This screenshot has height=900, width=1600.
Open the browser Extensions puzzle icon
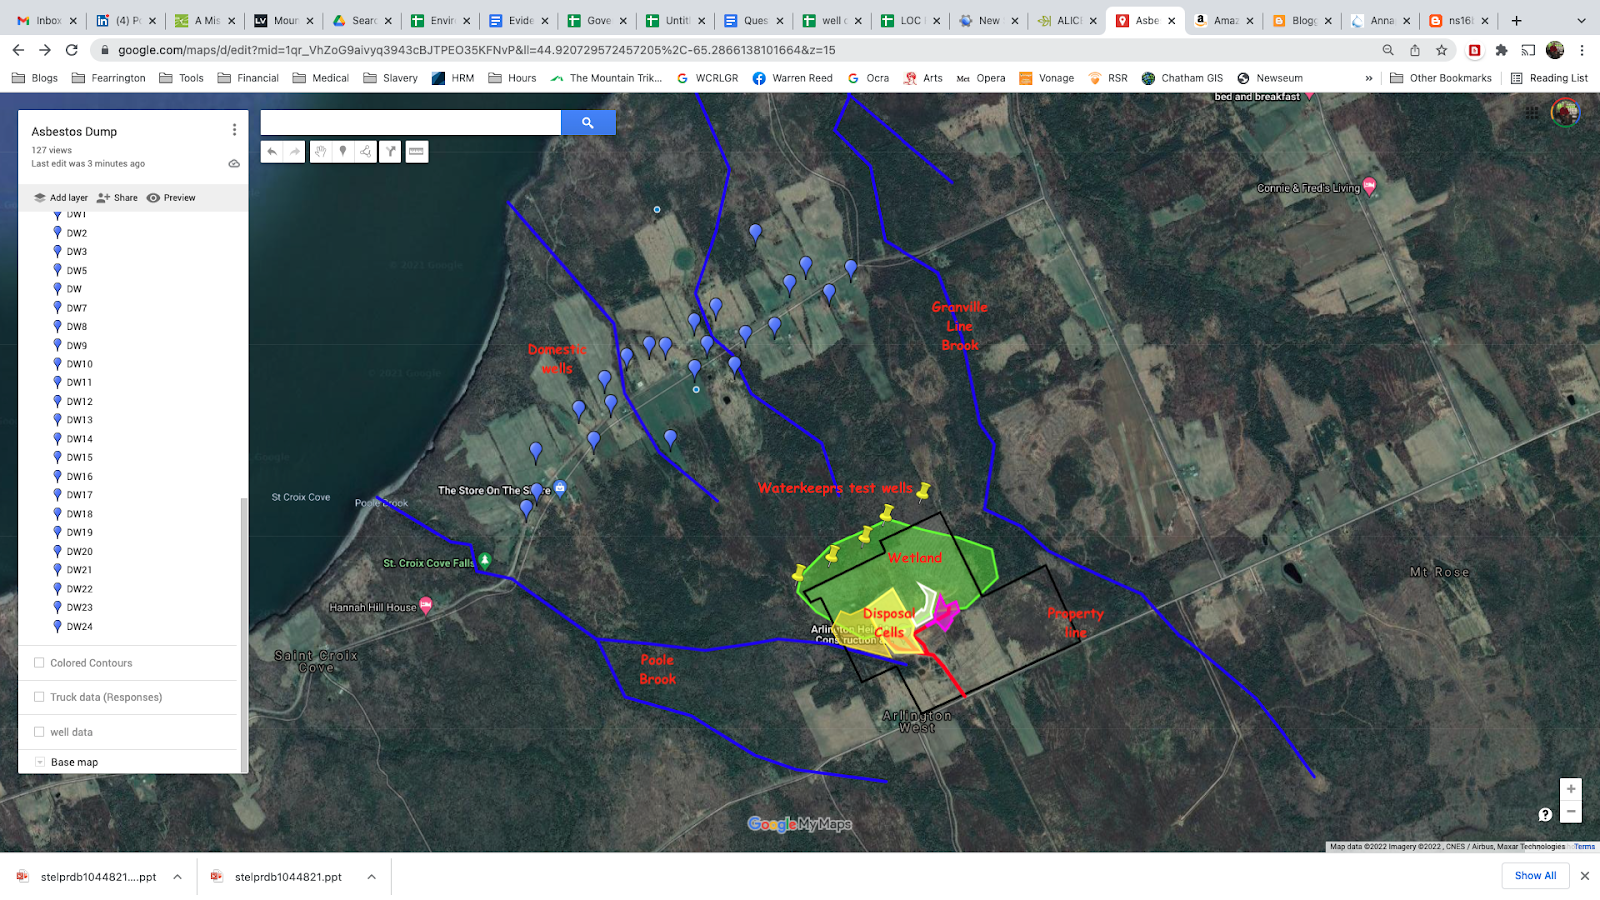pos(1501,50)
